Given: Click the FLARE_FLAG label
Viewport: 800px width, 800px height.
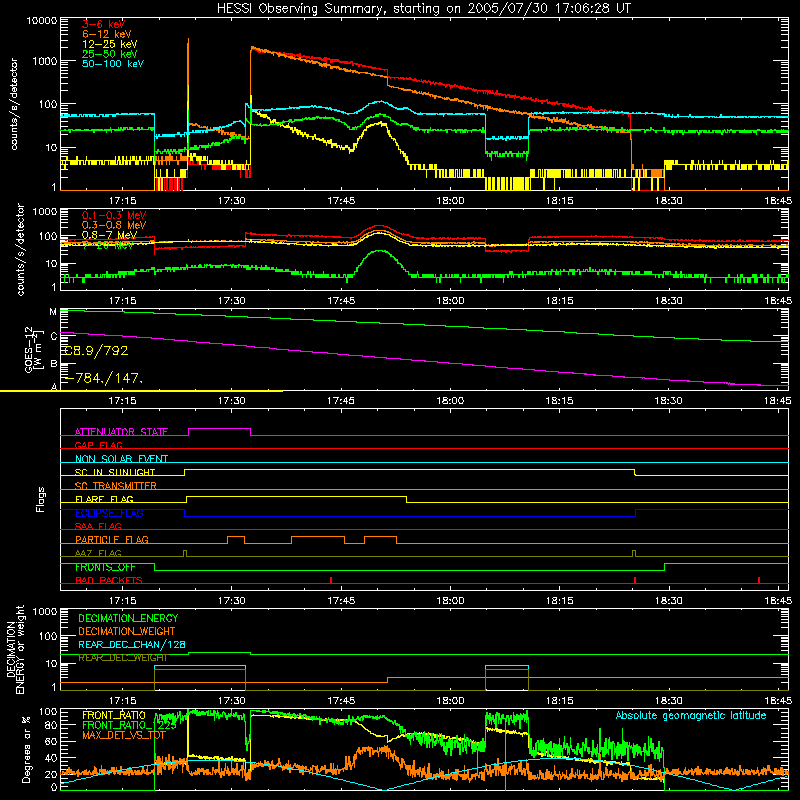Looking at the screenshot, I should (104, 499).
